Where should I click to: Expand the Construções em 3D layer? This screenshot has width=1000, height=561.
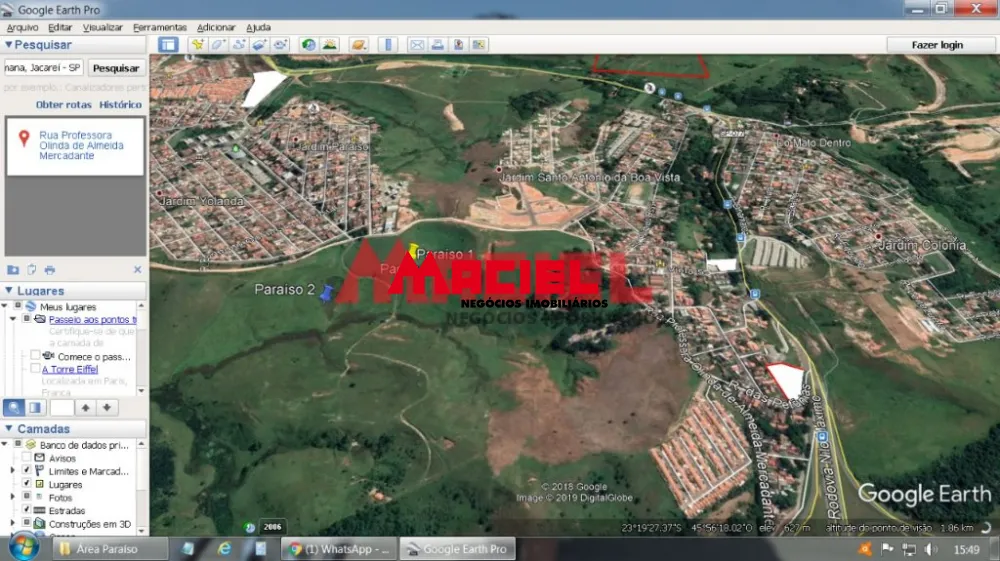point(13,523)
